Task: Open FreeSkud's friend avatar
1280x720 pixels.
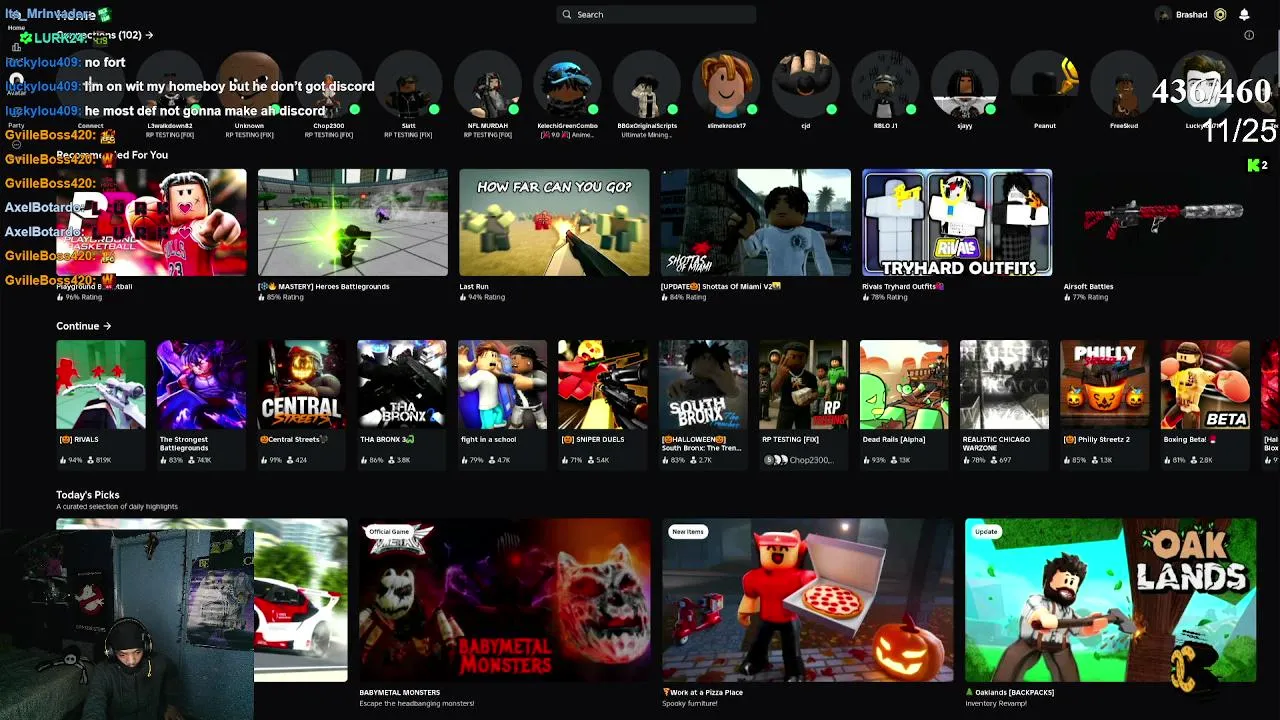Action: point(1124,85)
